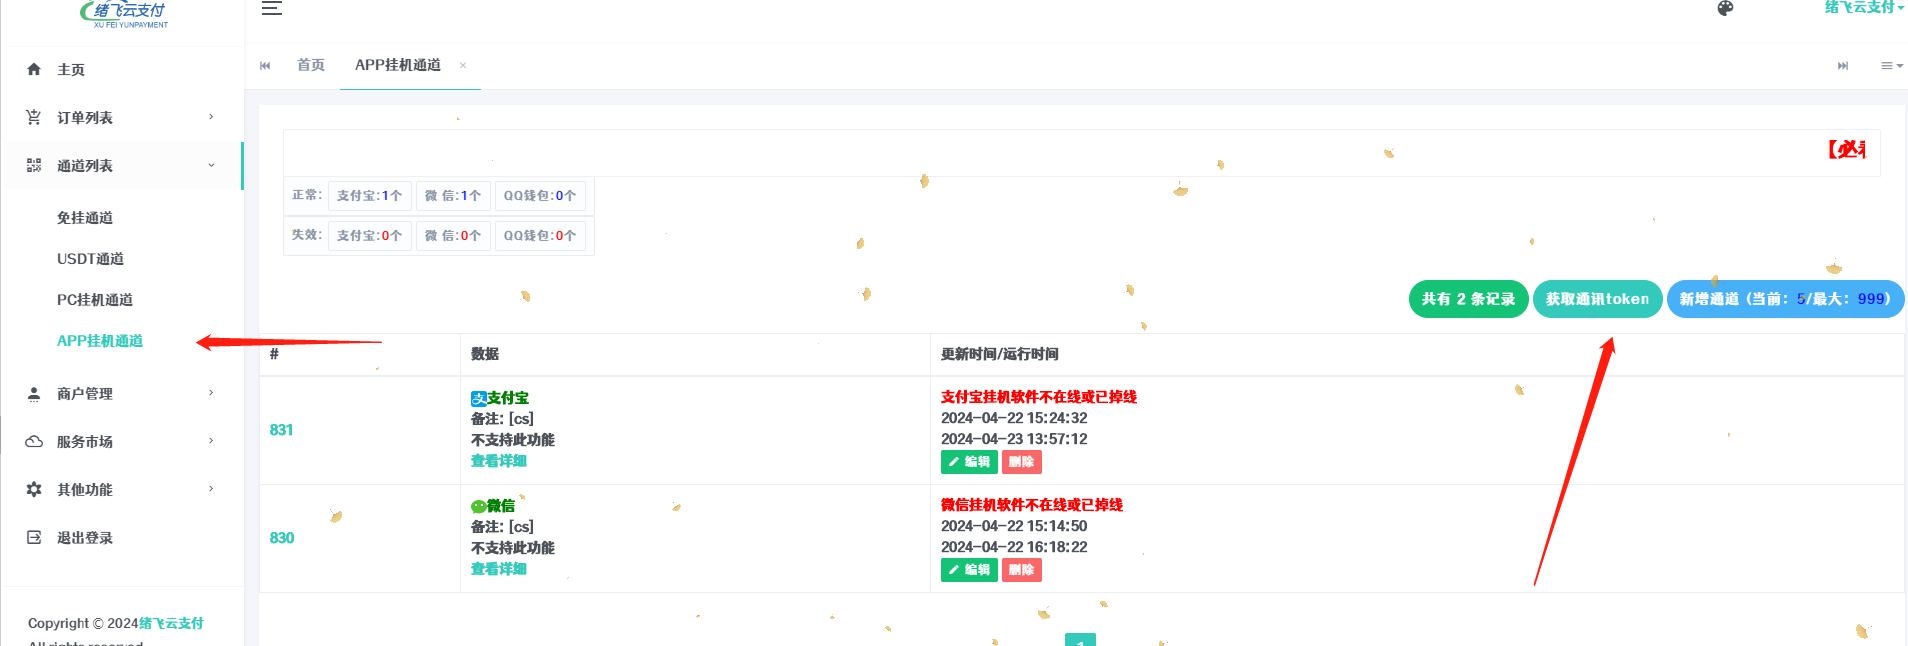The image size is (1908, 646).
Task: Click the 绪飞云支付 logo
Action: [x=125, y=14]
